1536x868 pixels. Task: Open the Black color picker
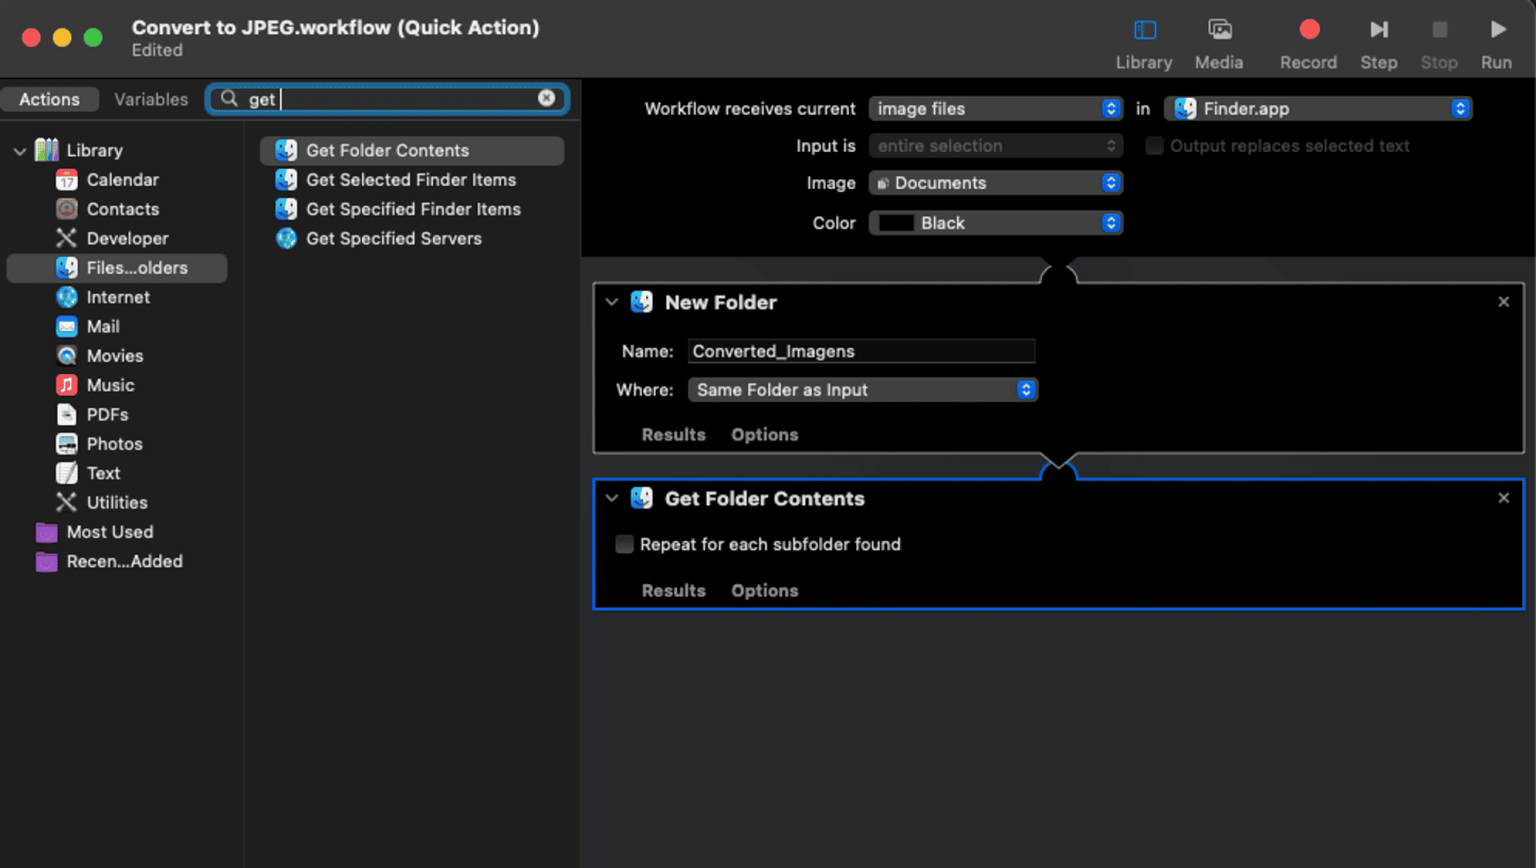(995, 222)
